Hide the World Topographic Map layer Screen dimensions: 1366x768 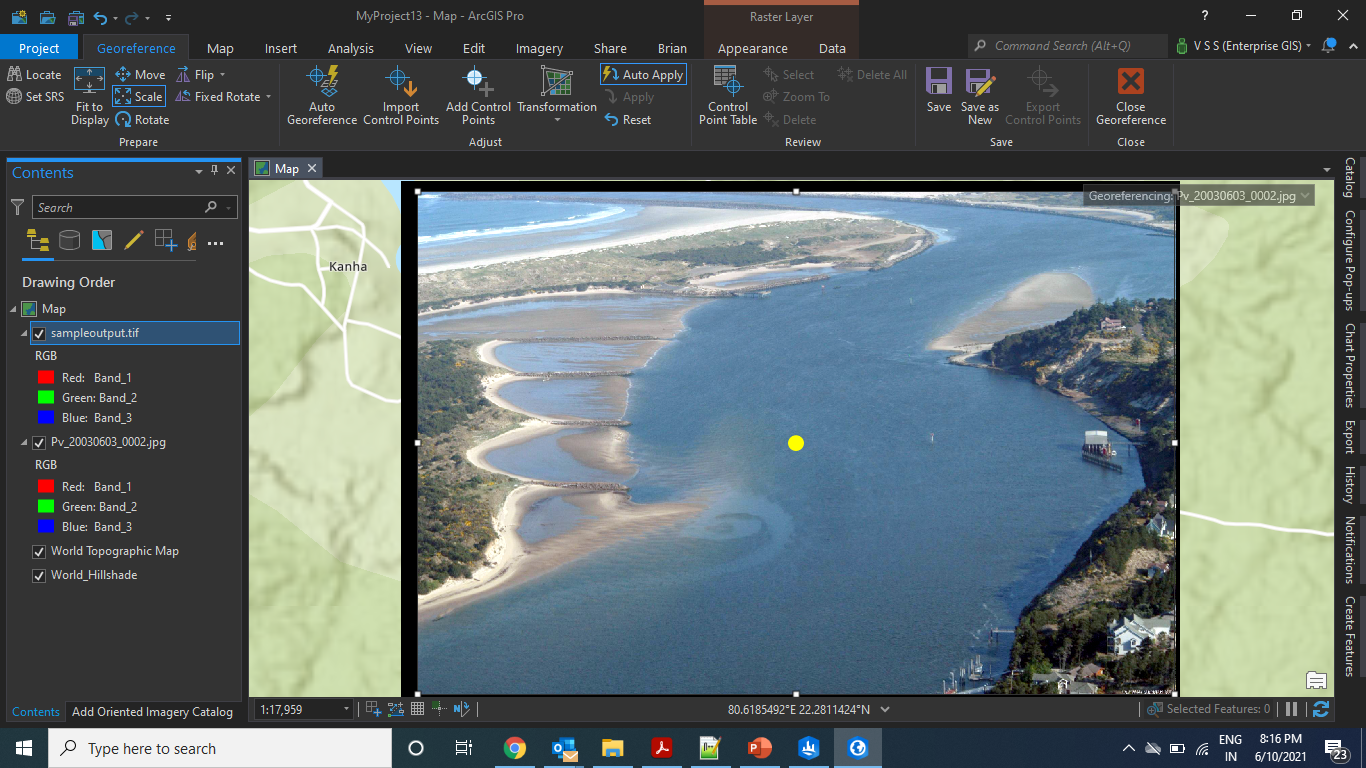pyautogui.click(x=38, y=551)
